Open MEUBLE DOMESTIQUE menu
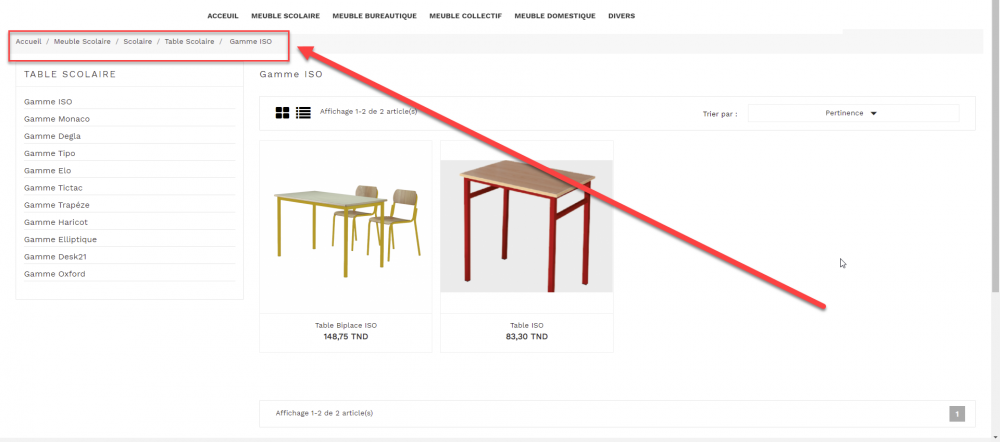This screenshot has width=1000, height=442. click(x=555, y=16)
